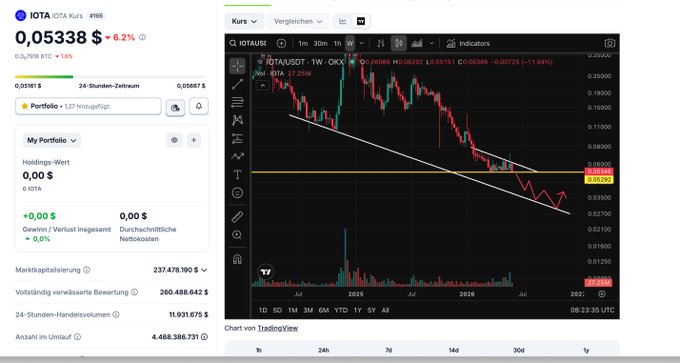Select the crosshair cursor tool

(237, 66)
